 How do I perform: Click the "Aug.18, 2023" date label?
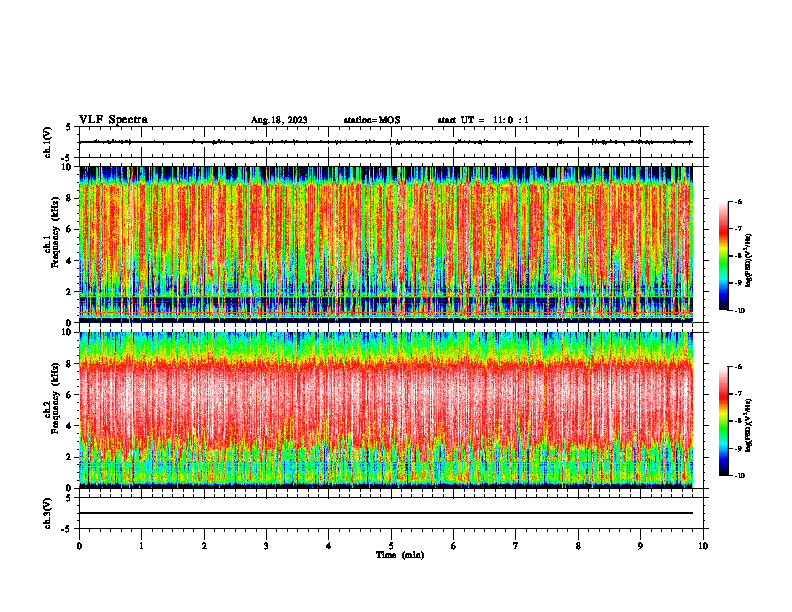pyautogui.click(x=279, y=120)
